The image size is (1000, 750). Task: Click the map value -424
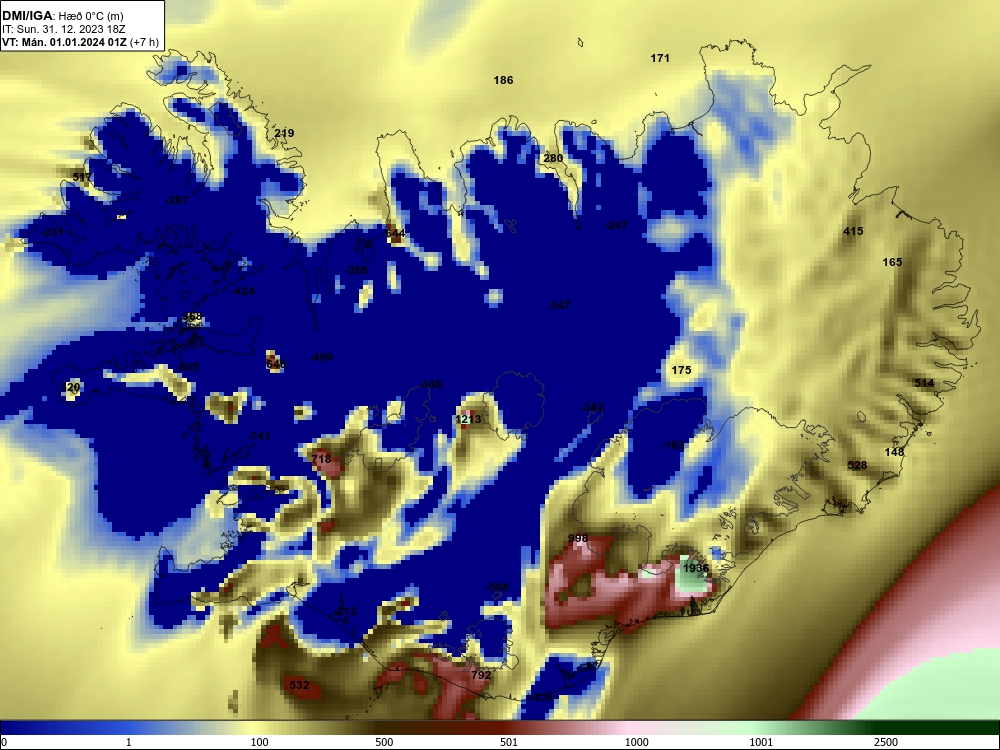[243, 291]
